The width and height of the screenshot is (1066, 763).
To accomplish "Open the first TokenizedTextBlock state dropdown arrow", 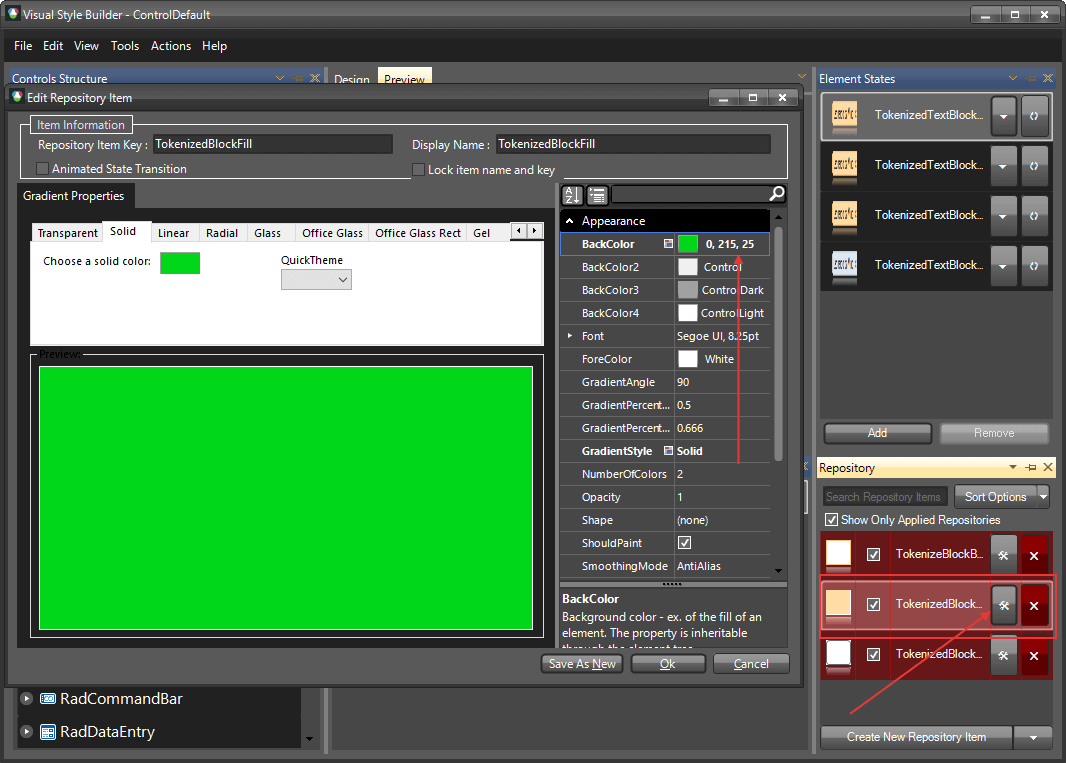I will [x=1003, y=115].
